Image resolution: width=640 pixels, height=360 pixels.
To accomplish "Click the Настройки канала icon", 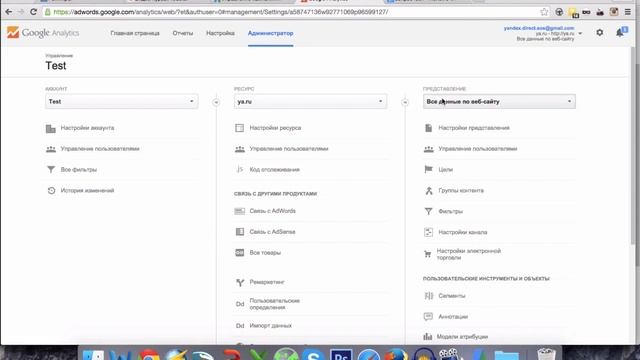I will pos(428,232).
